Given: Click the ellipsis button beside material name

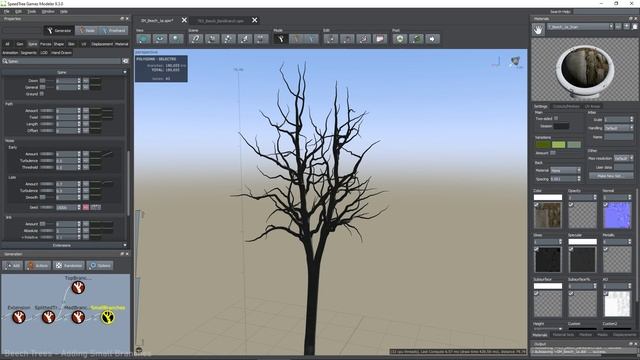Looking at the screenshot, I should tap(618, 27).
